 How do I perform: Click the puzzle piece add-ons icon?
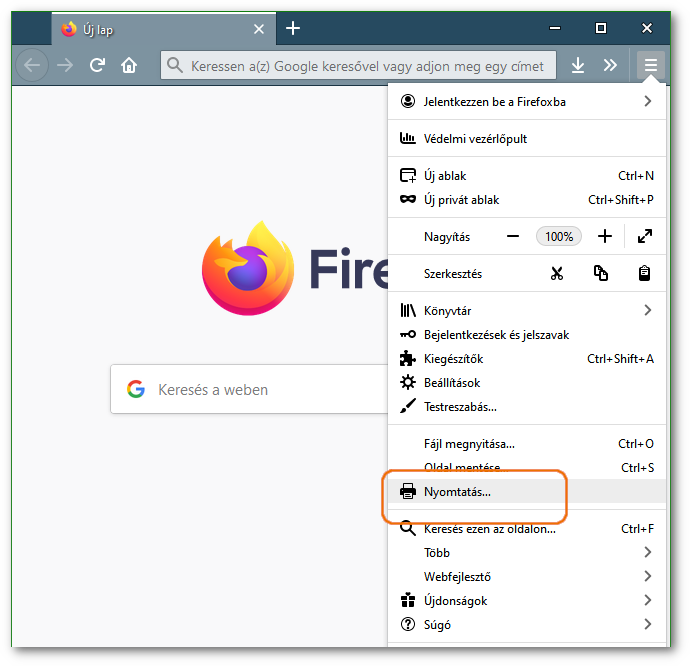point(407,358)
